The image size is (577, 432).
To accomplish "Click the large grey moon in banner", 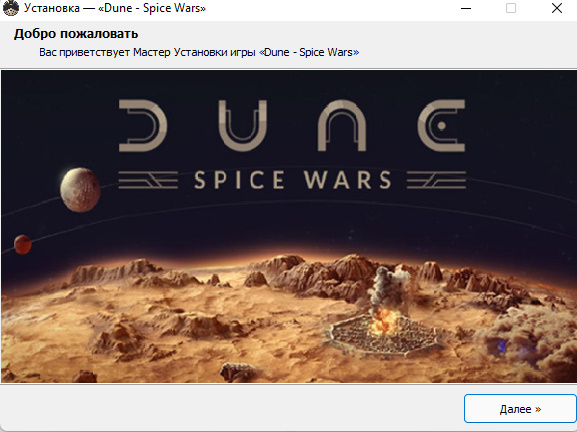I will coord(80,190).
